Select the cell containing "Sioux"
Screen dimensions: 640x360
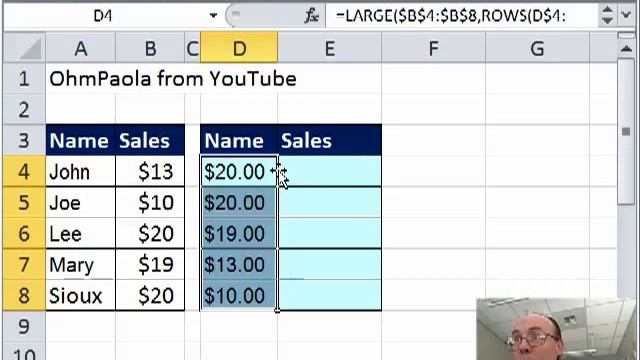coord(80,296)
